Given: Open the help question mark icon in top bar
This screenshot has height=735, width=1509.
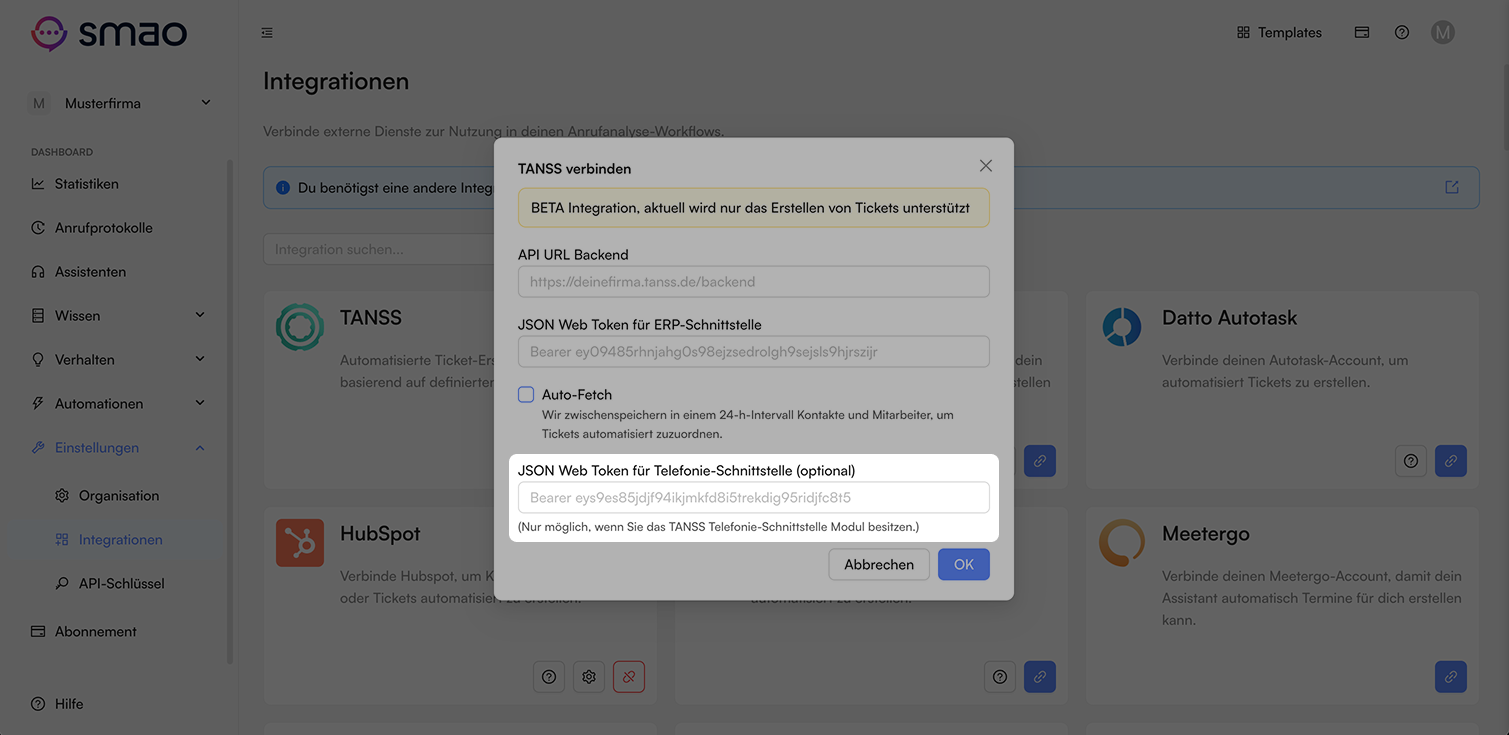Looking at the screenshot, I should click(1402, 33).
